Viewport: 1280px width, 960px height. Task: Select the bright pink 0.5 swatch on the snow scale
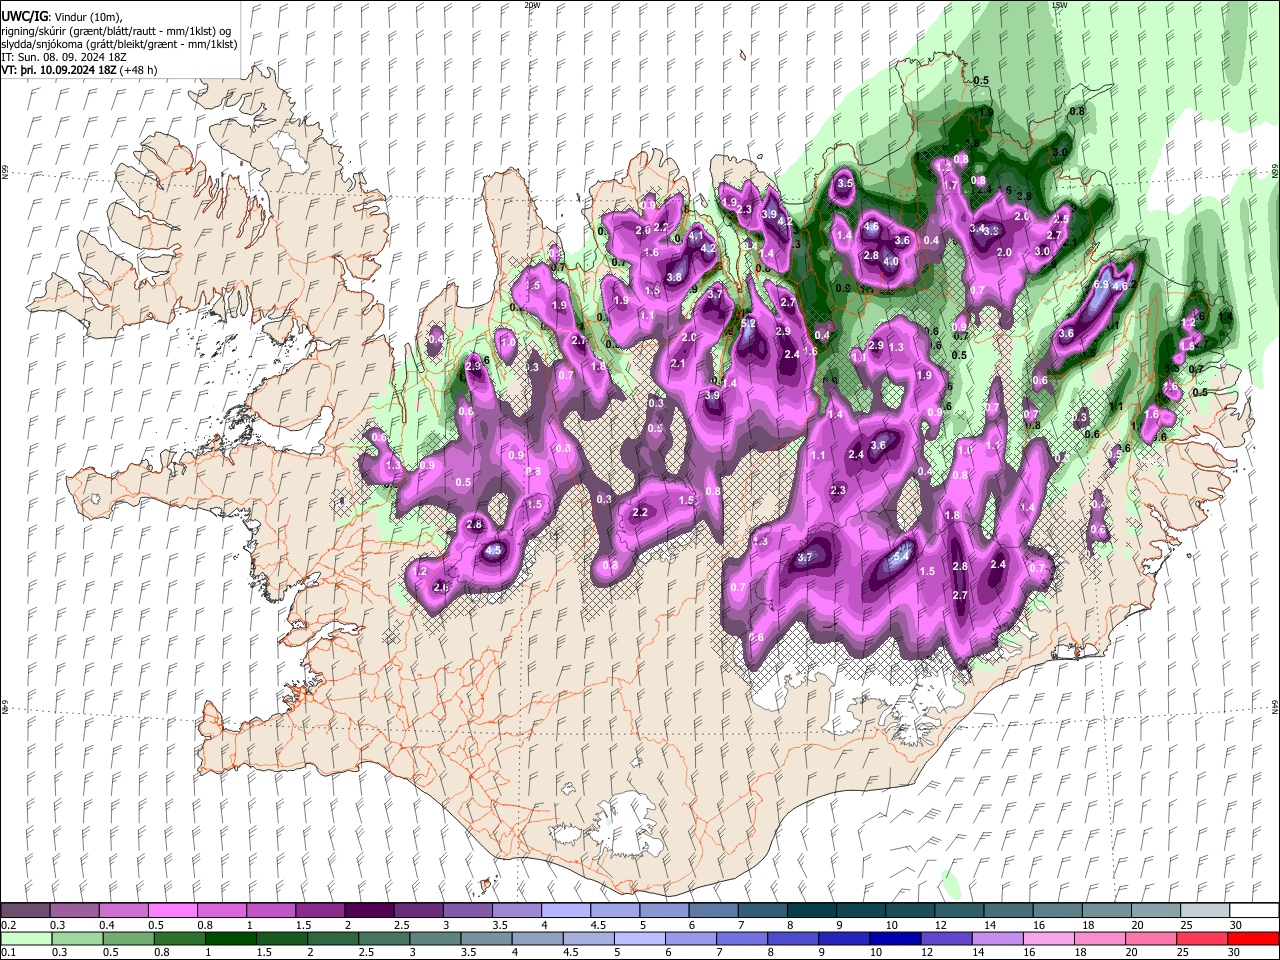[x=172, y=911]
